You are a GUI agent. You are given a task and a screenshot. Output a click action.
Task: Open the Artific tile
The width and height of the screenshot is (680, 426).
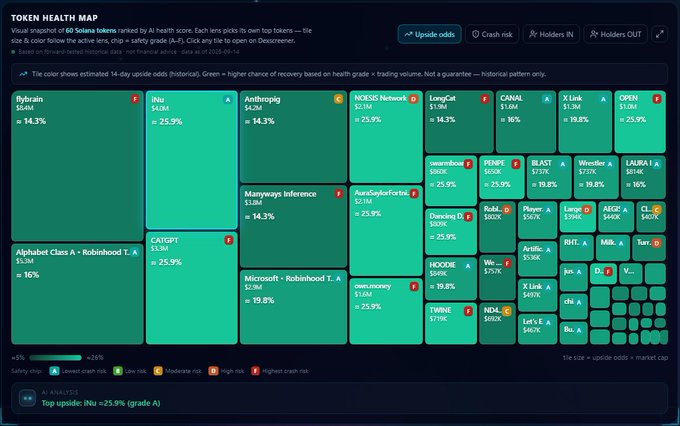coord(537,259)
